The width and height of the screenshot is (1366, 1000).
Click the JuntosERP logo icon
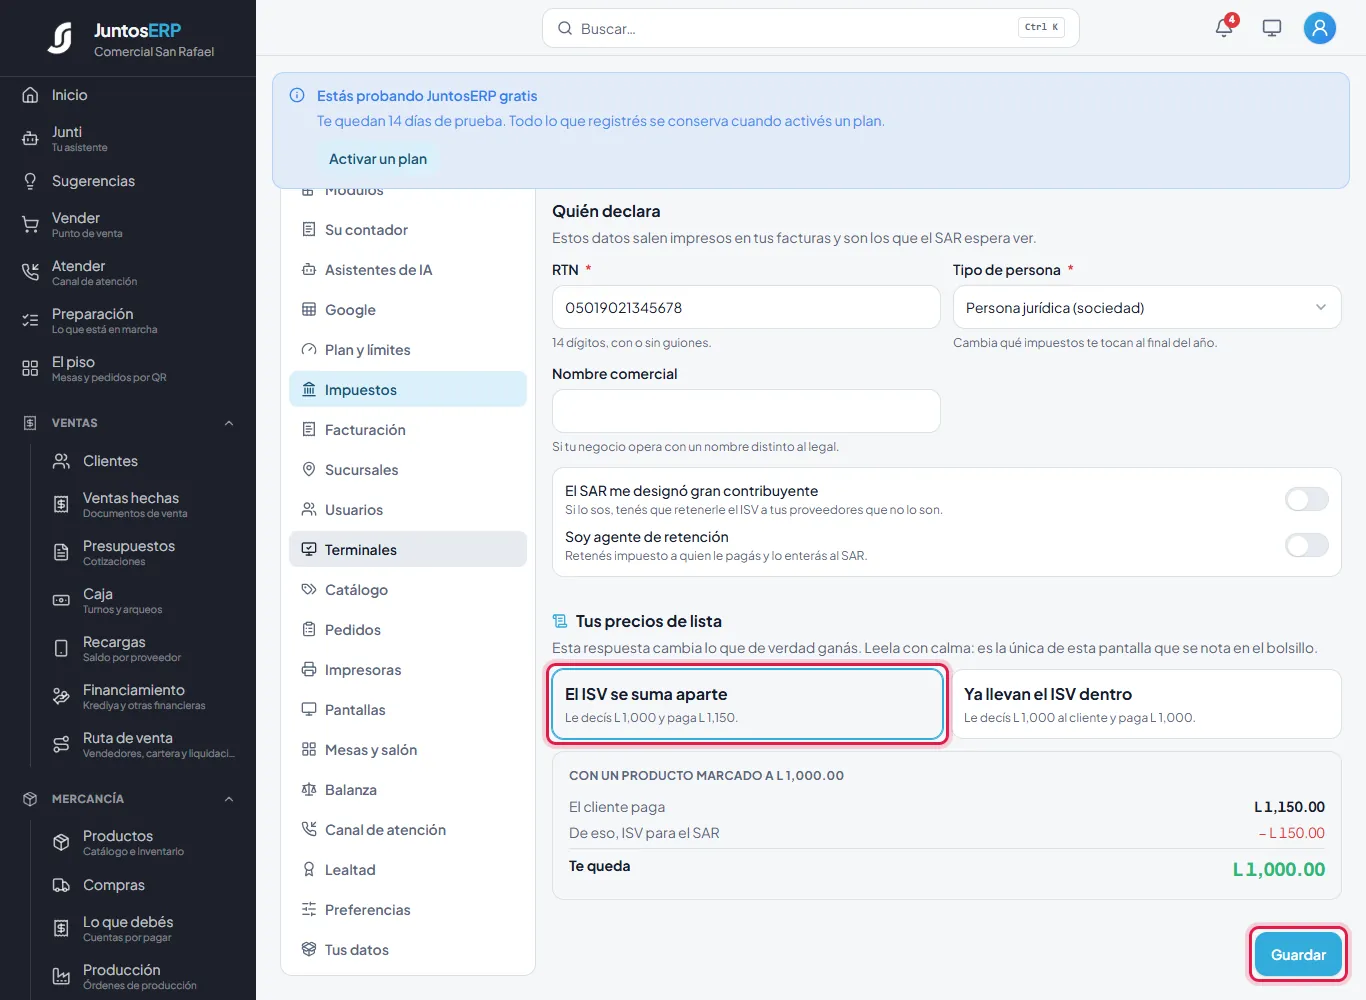tap(60, 38)
